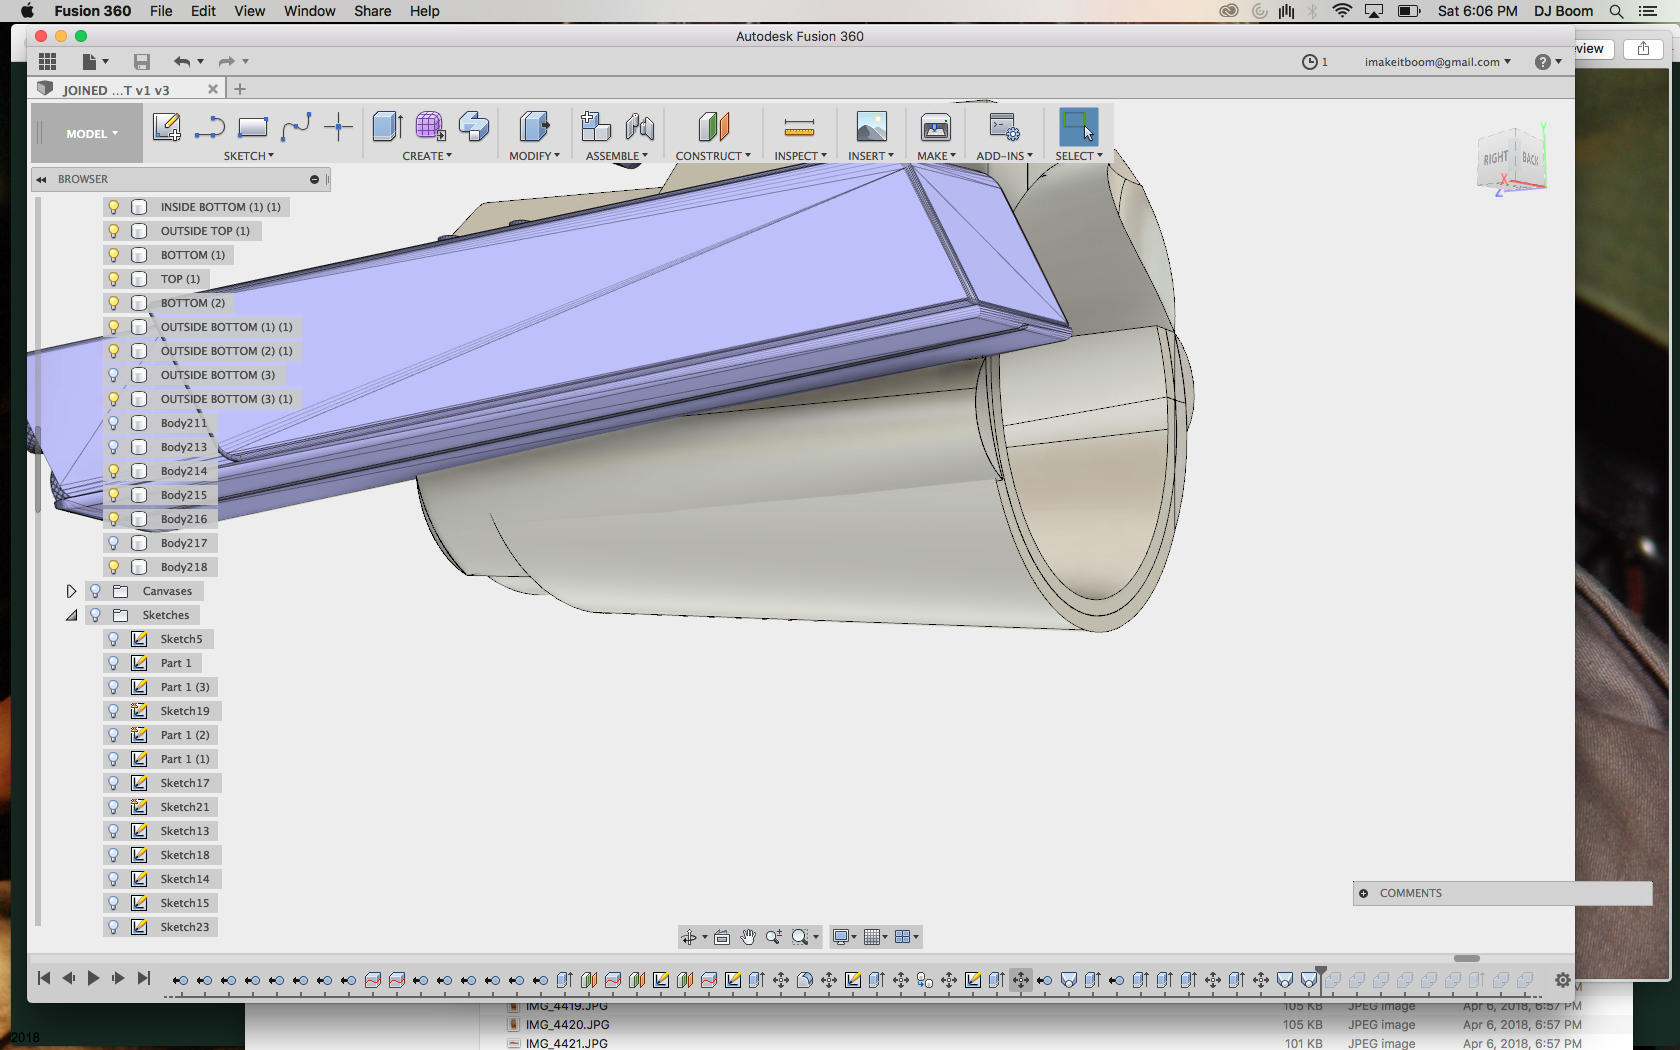Image resolution: width=1680 pixels, height=1050 pixels.
Task: Click the new design plus button
Action: point(240,89)
